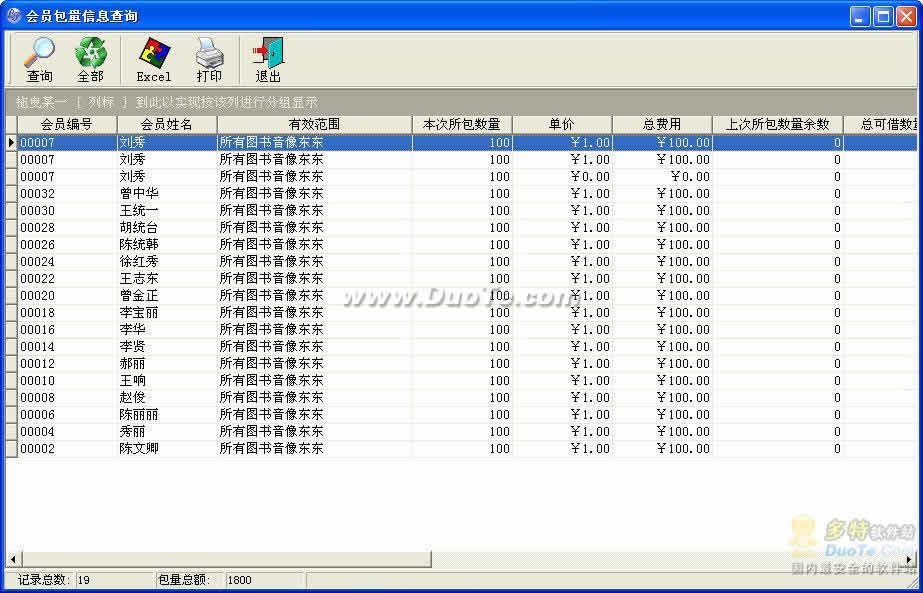Click the app icon in the title bar
Image resolution: width=923 pixels, height=593 pixels.
click(x=14, y=15)
